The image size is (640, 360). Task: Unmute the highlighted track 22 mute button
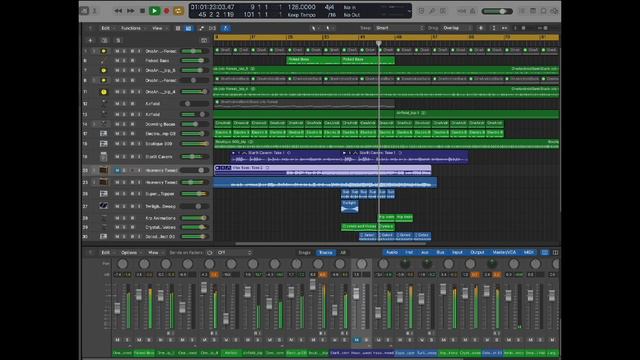pos(117,170)
